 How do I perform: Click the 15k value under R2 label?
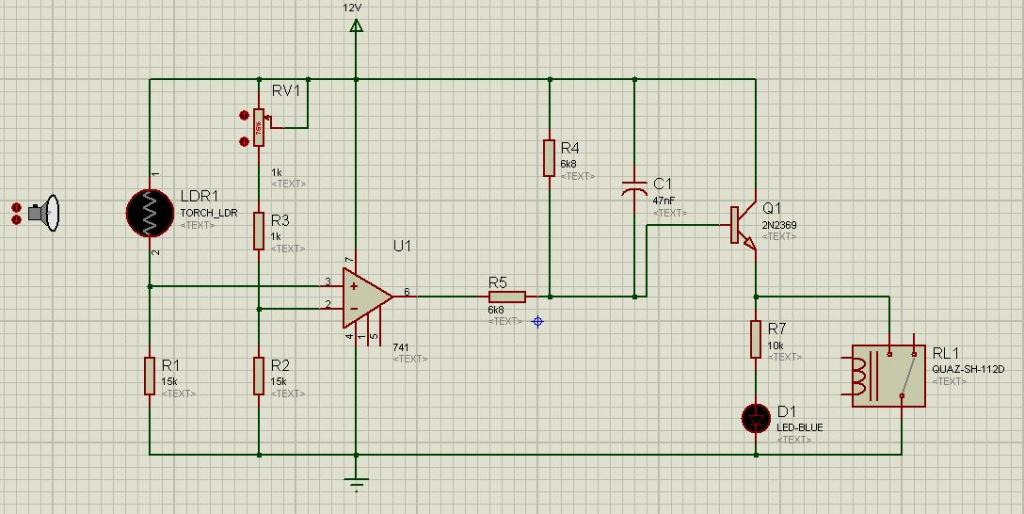[x=278, y=381]
